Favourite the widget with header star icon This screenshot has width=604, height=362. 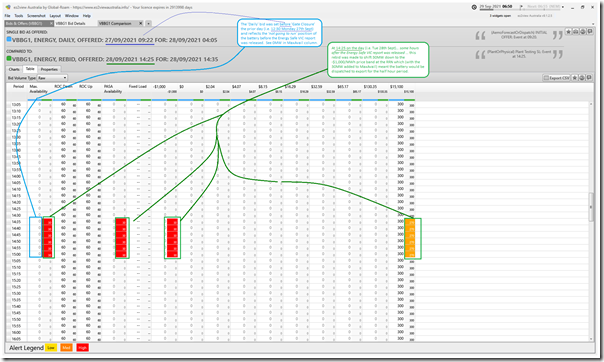(x=568, y=32)
